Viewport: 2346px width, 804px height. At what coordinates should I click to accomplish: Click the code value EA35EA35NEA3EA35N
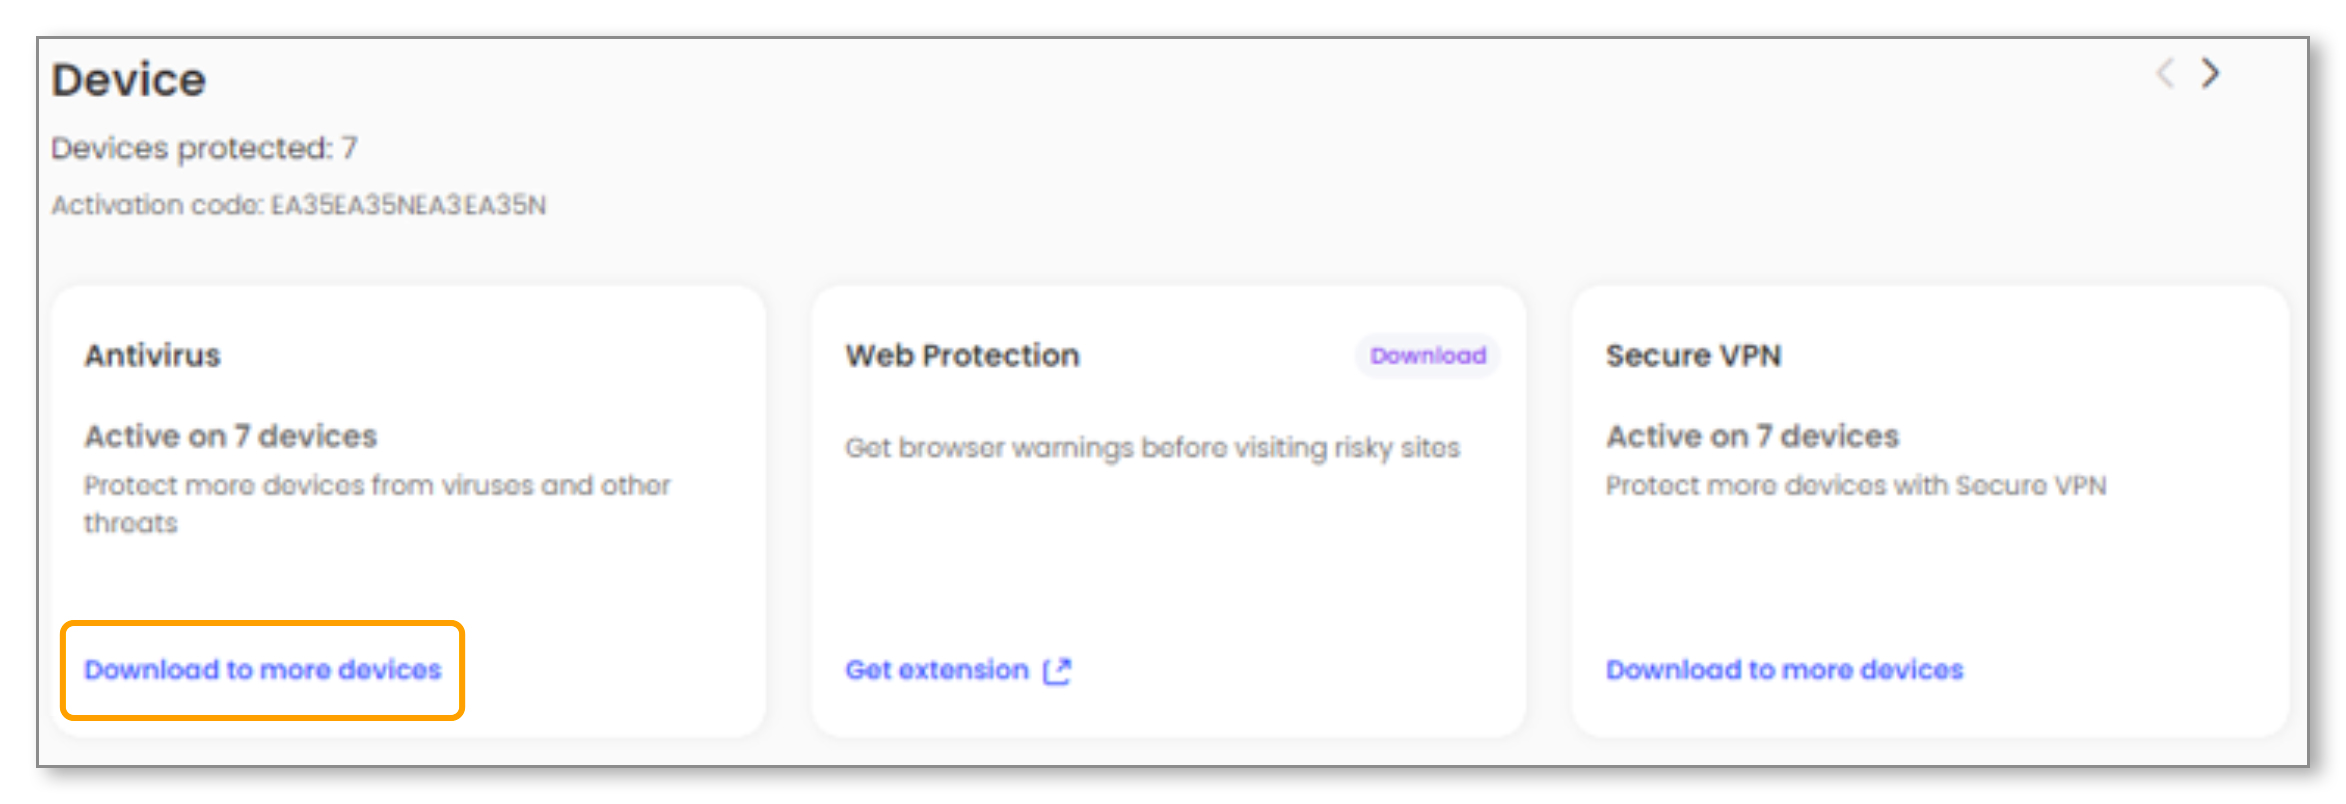click(408, 205)
